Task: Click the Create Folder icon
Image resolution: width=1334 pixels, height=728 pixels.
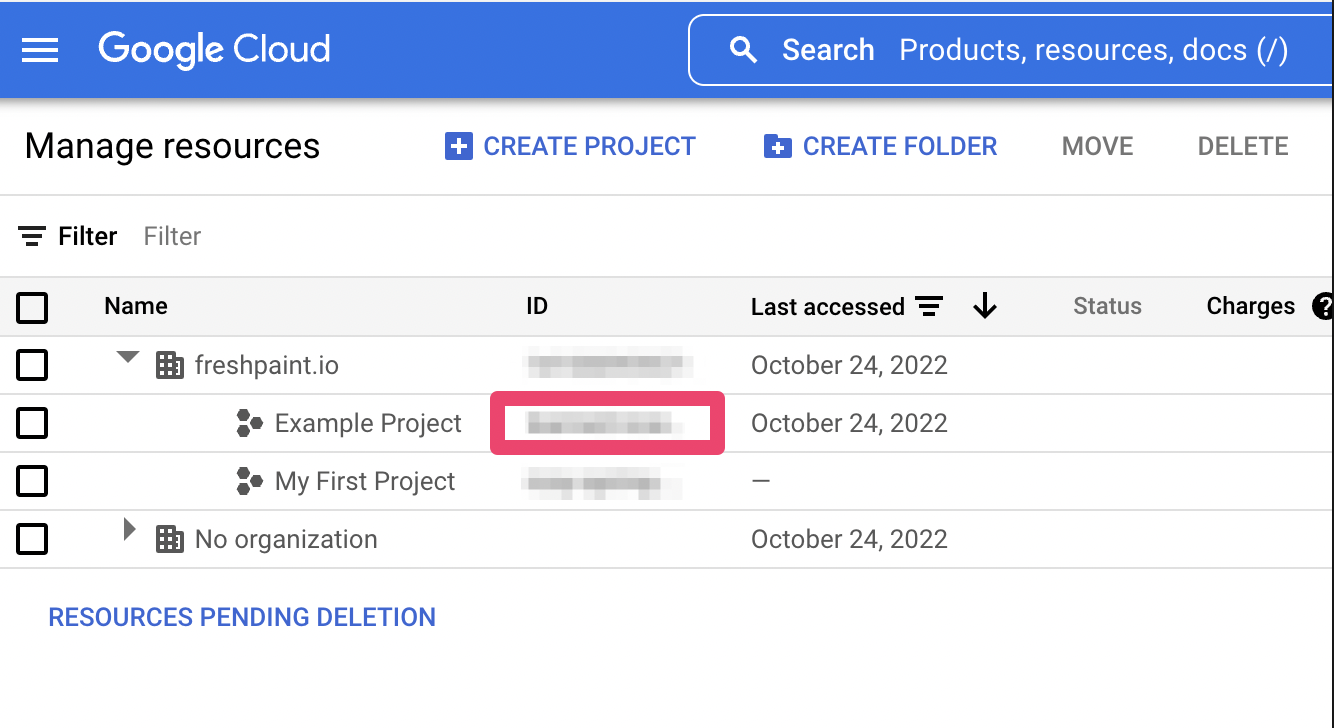Action: [x=777, y=147]
